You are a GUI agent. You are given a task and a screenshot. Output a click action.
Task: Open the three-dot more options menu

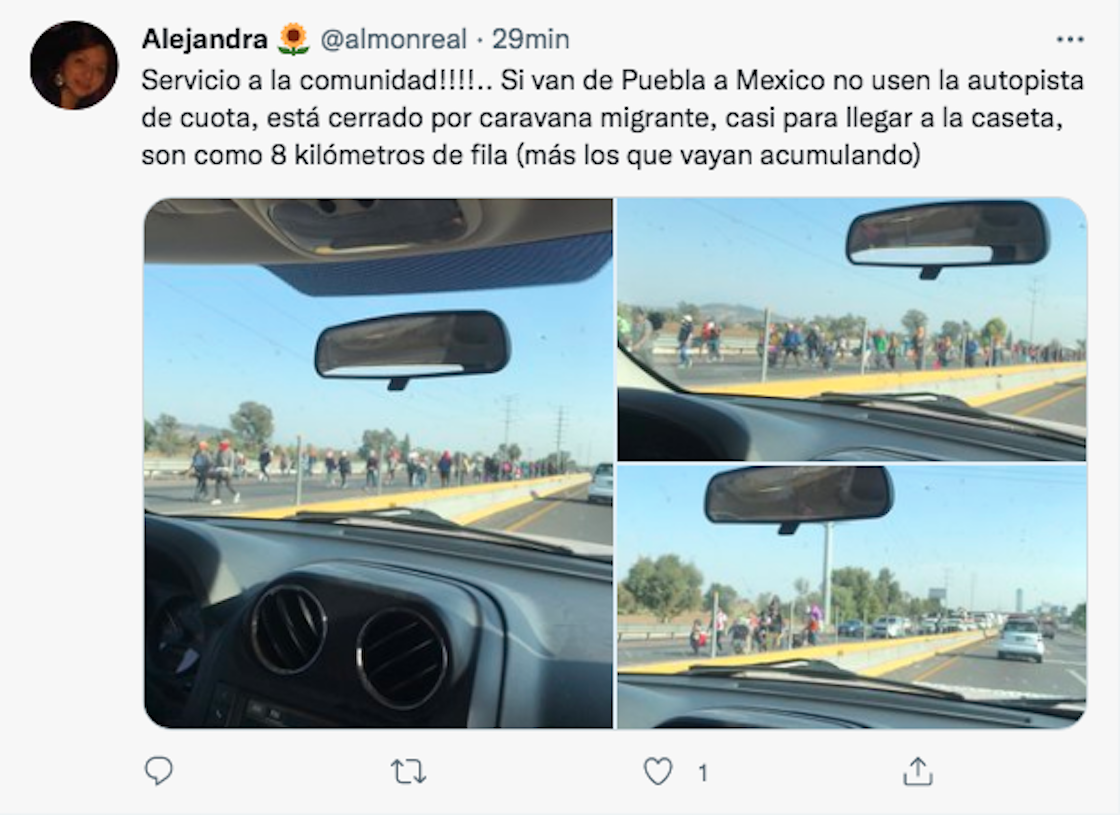coord(1069,39)
